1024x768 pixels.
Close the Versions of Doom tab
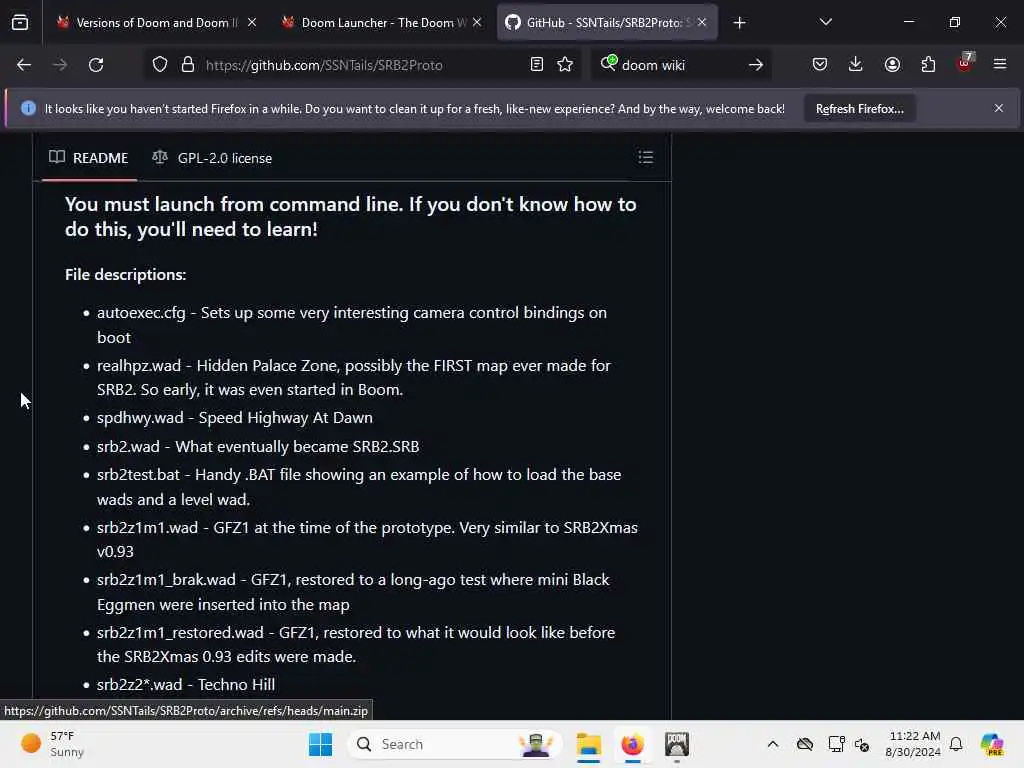(252, 22)
